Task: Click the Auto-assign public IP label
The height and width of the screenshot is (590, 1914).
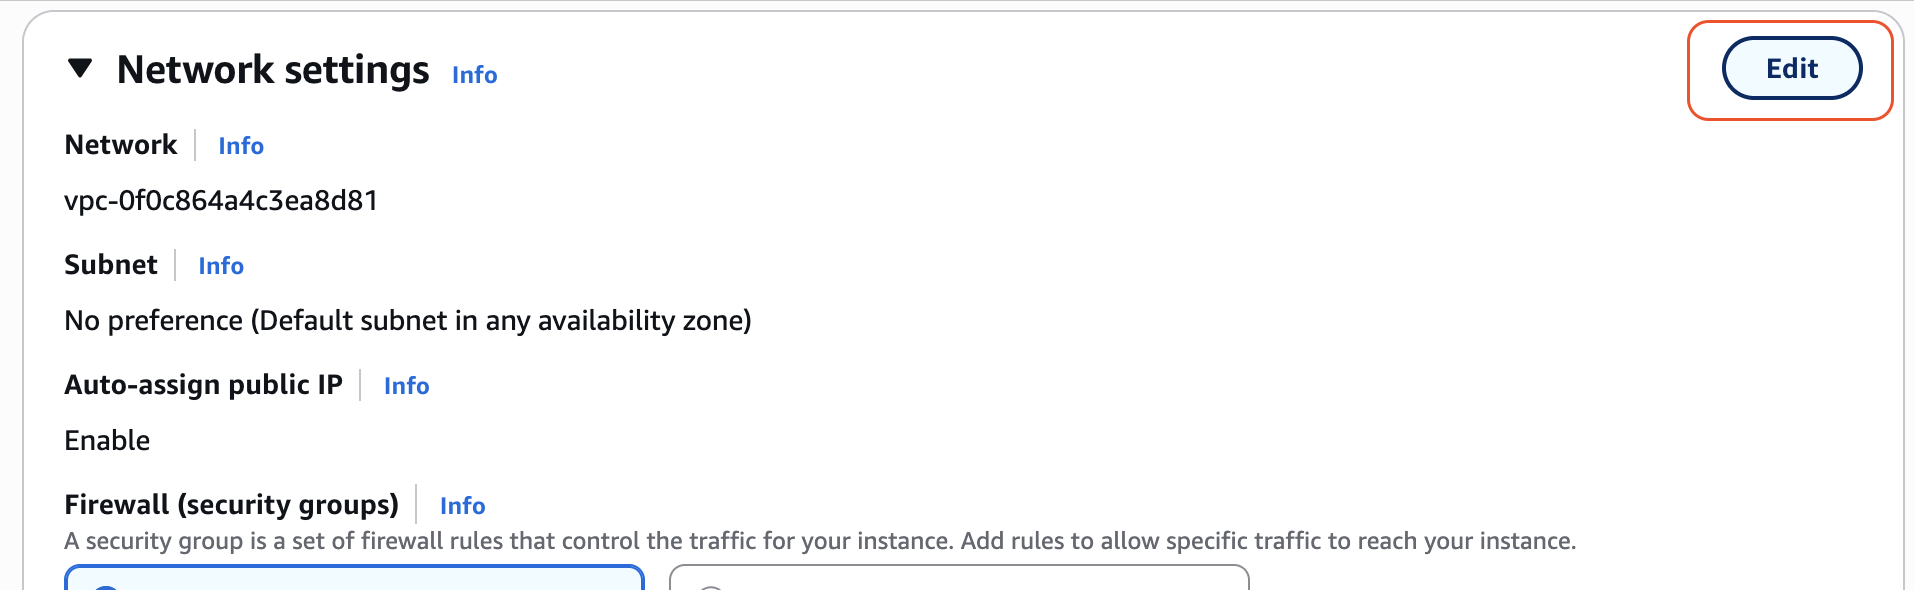Action: click(203, 385)
